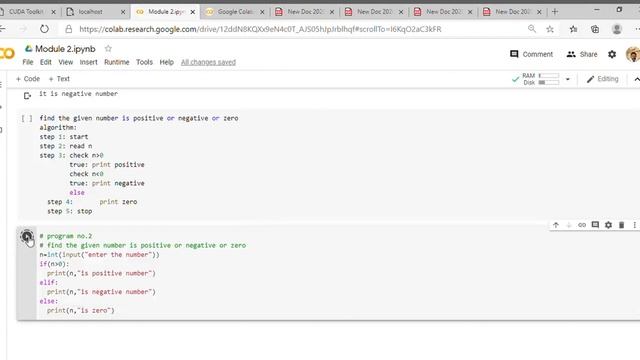The width and height of the screenshot is (640, 360).
Task: Expand RAM Disk runtime dropdown arrow
Action: point(567,79)
